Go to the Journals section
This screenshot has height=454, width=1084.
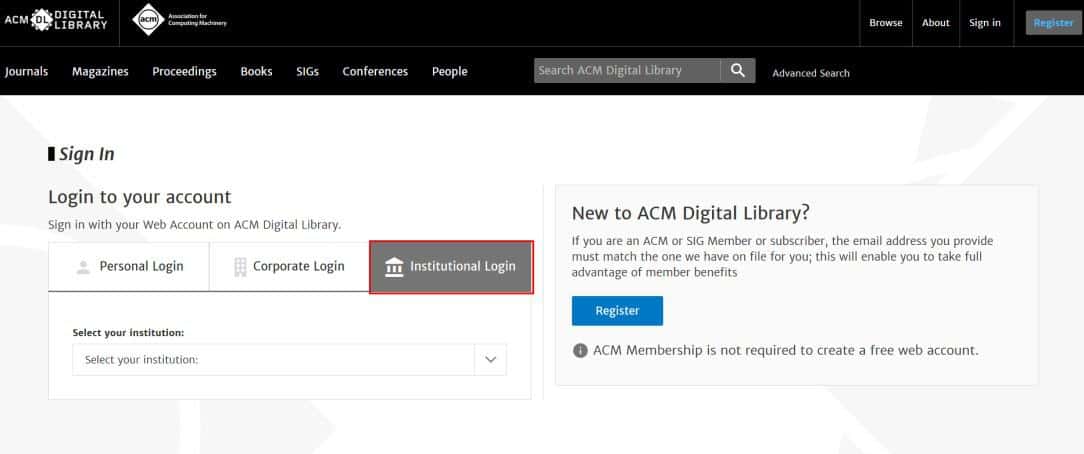click(x=27, y=72)
